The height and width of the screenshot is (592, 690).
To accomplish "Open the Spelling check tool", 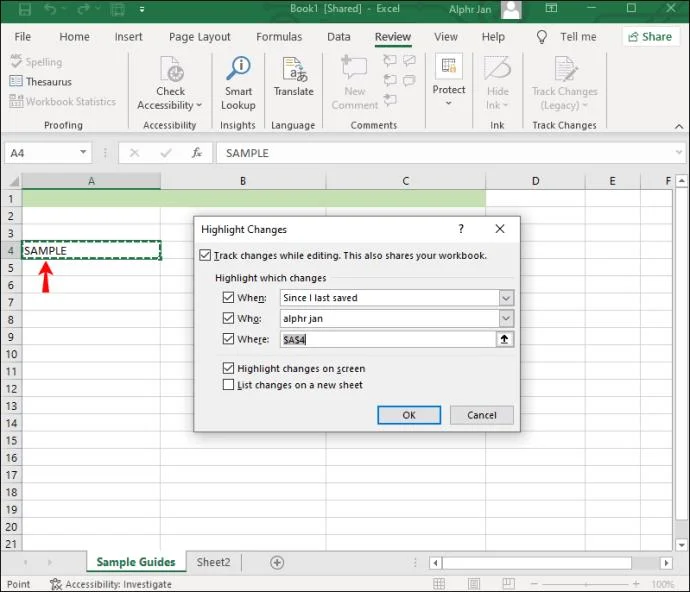I will pyautogui.click(x=36, y=62).
